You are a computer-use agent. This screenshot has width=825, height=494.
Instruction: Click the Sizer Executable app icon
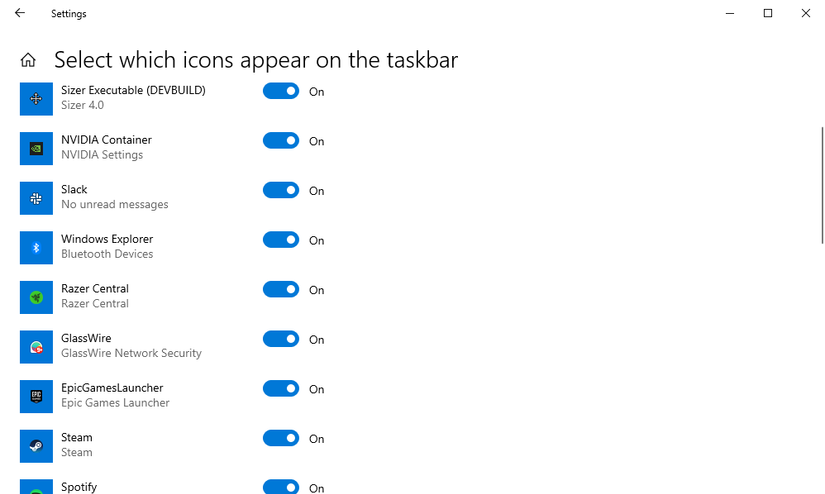(x=36, y=99)
